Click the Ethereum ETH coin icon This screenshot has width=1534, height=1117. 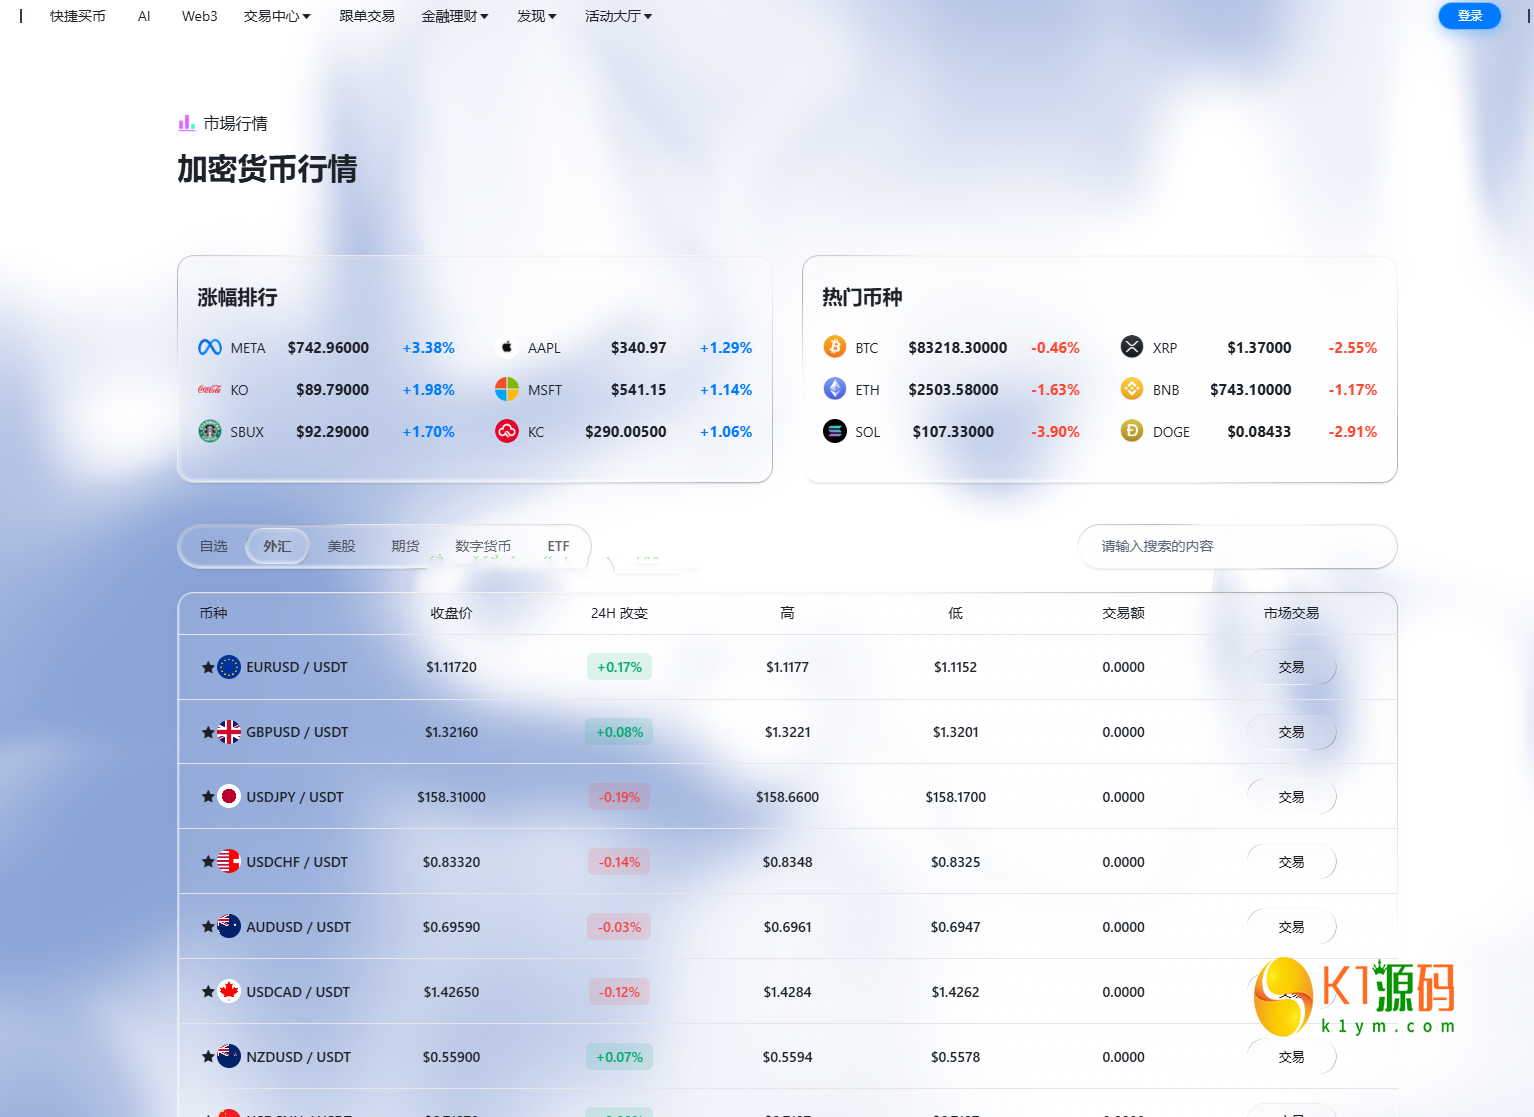[835, 389]
